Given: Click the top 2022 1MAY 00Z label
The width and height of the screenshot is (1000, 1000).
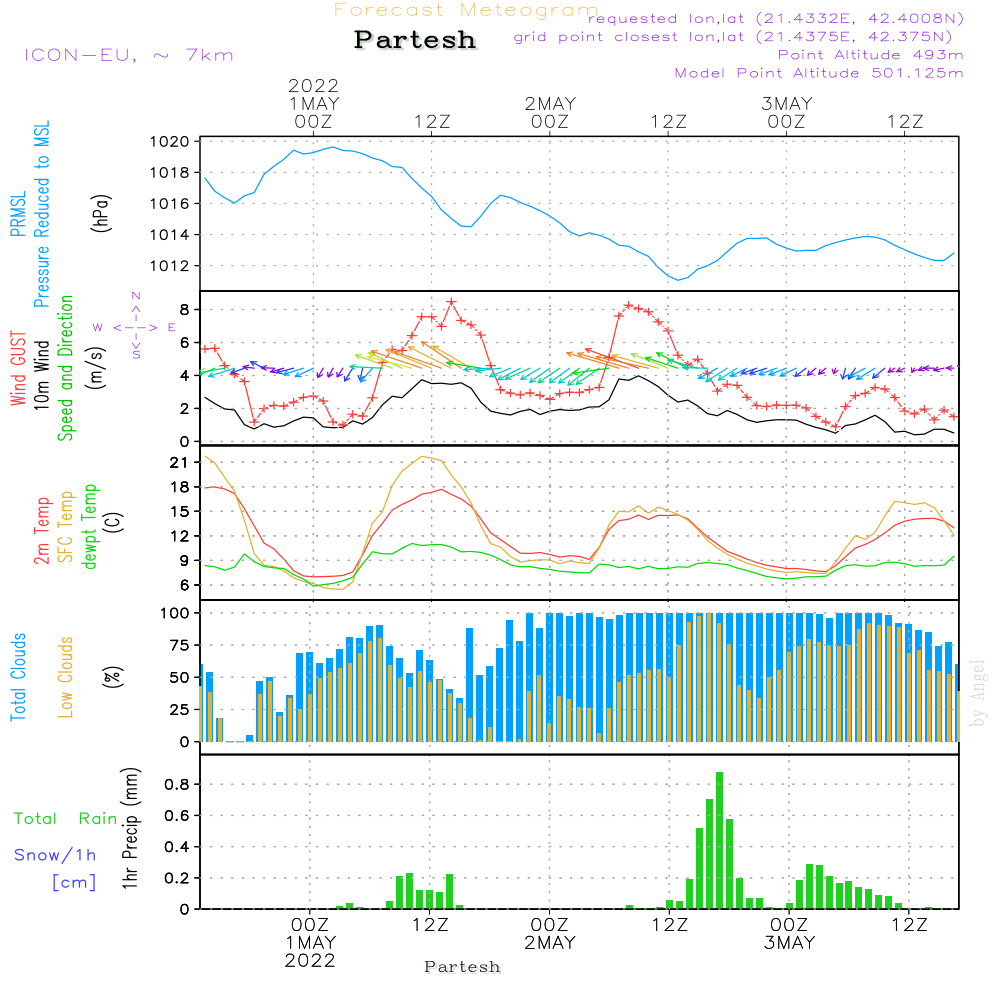Looking at the screenshot, I should [x=313, y=103].
